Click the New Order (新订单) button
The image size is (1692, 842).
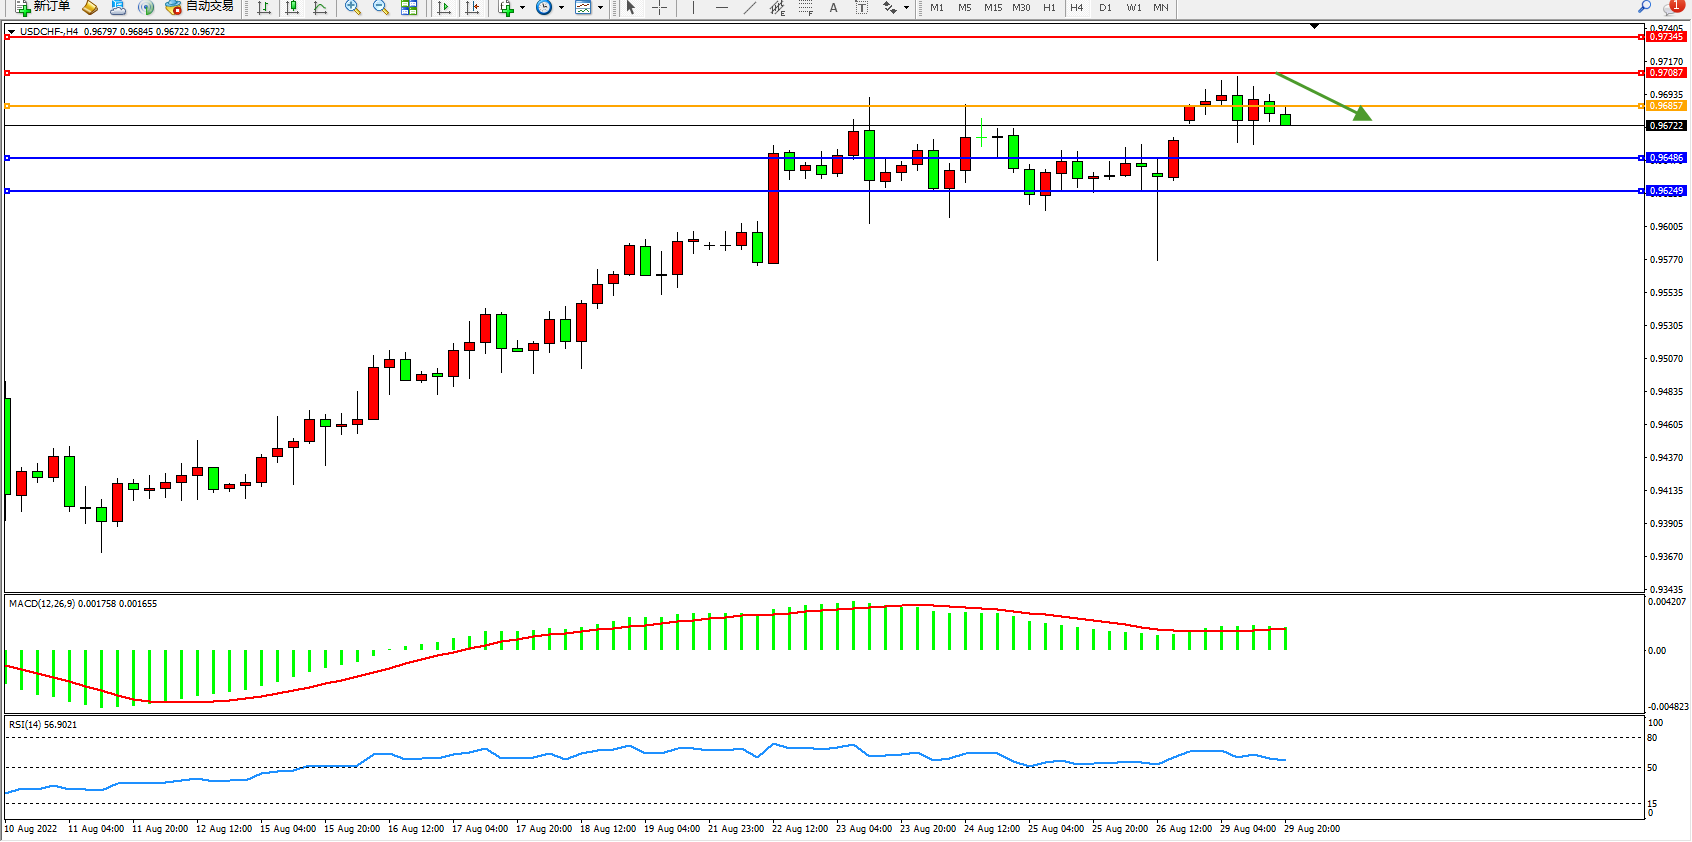(x=42, y=7)
